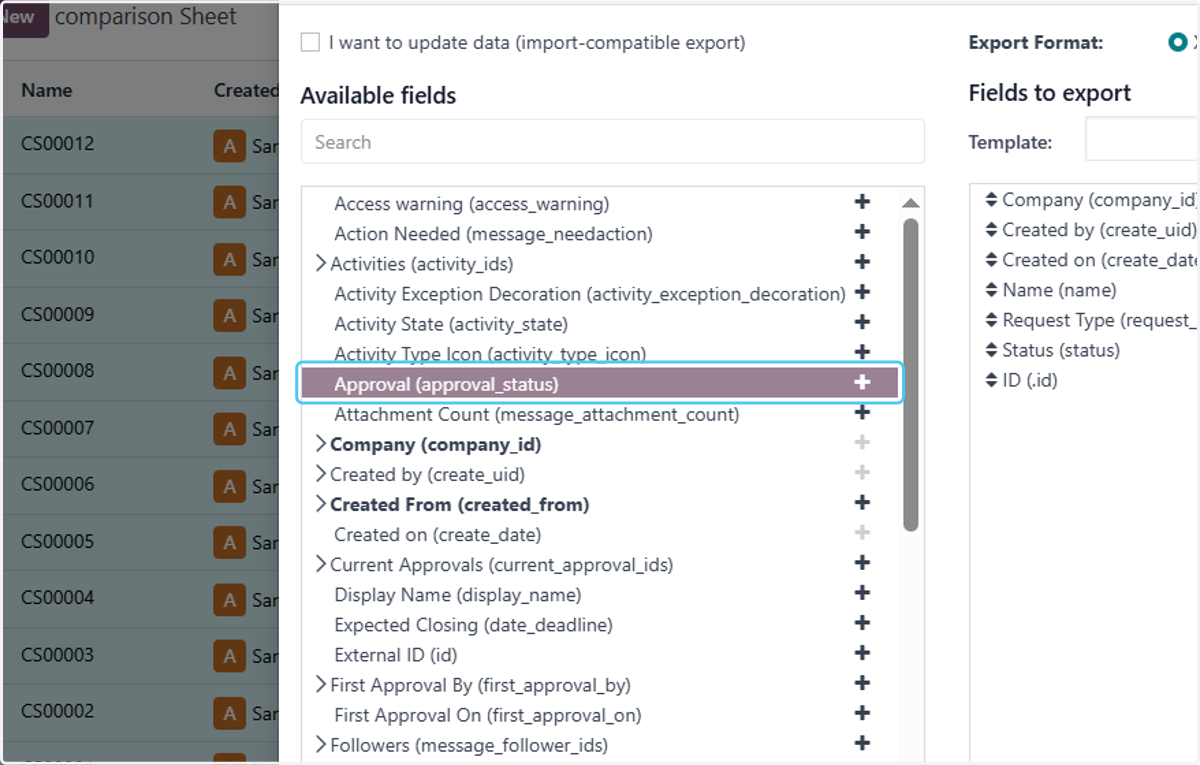Select Expected Closing (date_deadline) row text
The width and height of the screenshot is (1200, 765).
[473, 625]
